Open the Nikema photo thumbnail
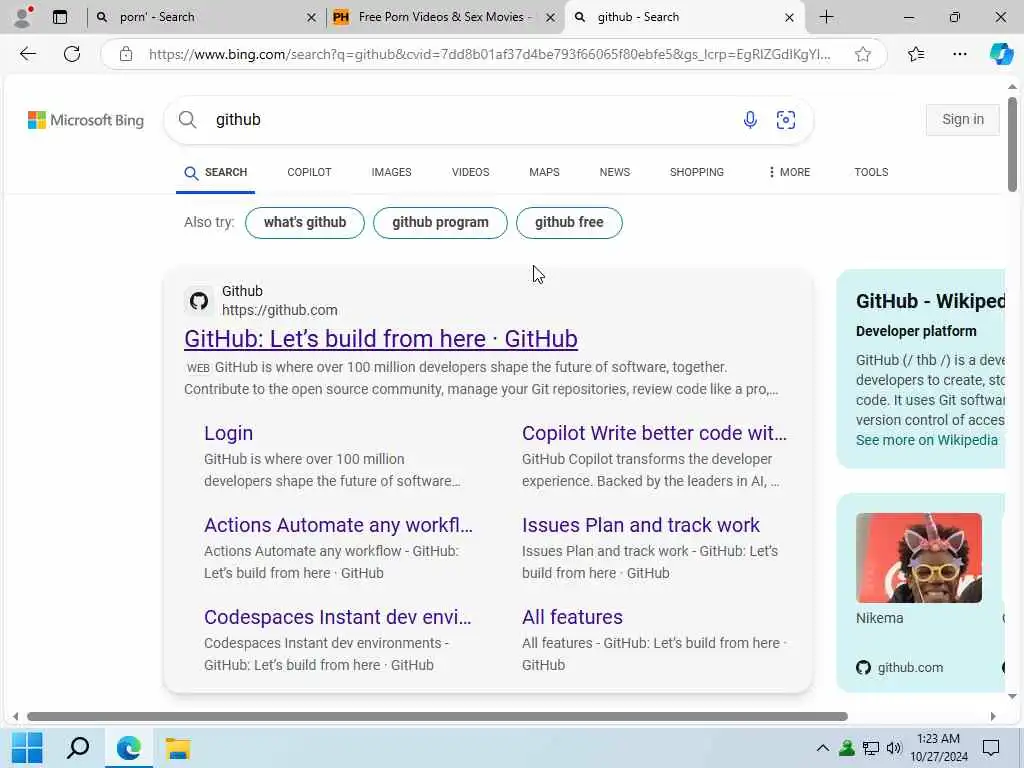The height and width of the screenshot is (768, 1024). pyautogui.click(x=918, y=558)
